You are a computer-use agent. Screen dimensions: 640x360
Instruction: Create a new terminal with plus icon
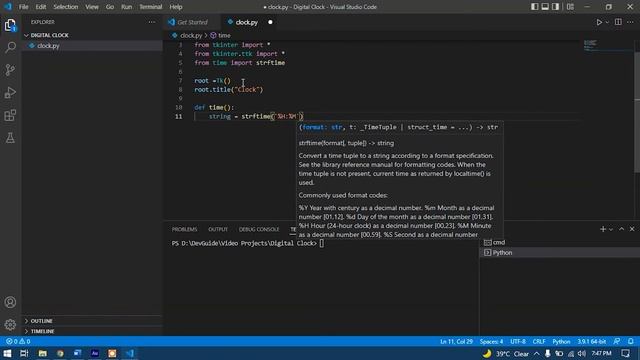tap(603, 229)
